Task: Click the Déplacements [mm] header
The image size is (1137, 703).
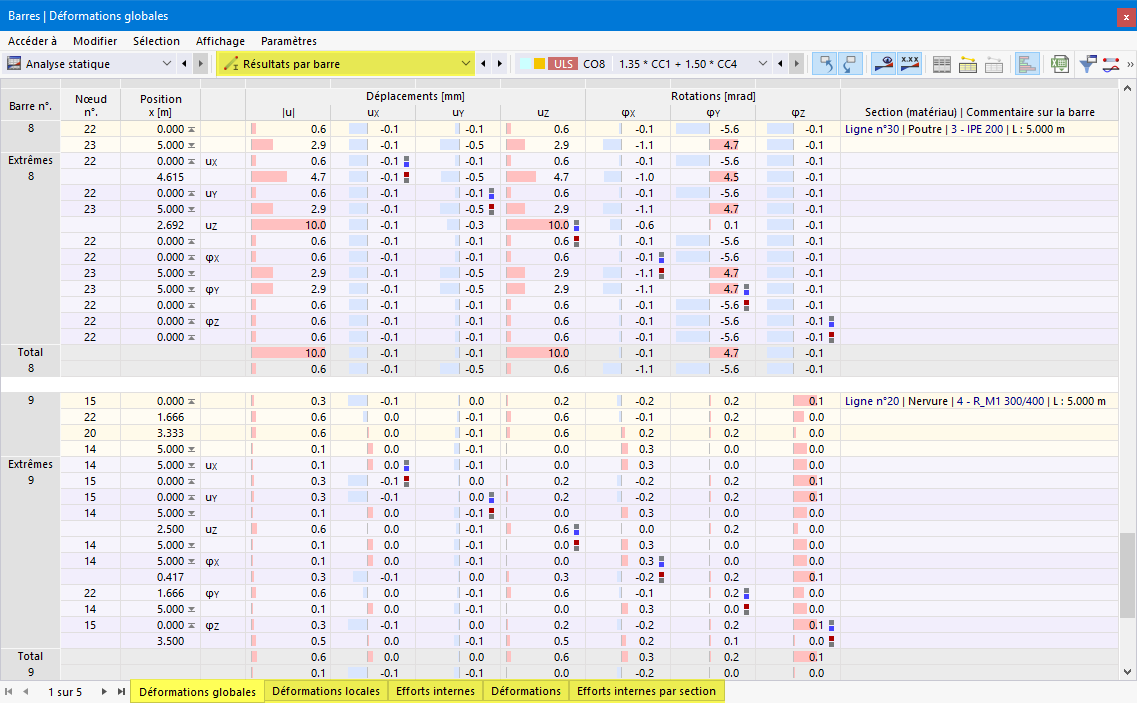Action: [415, 96]
